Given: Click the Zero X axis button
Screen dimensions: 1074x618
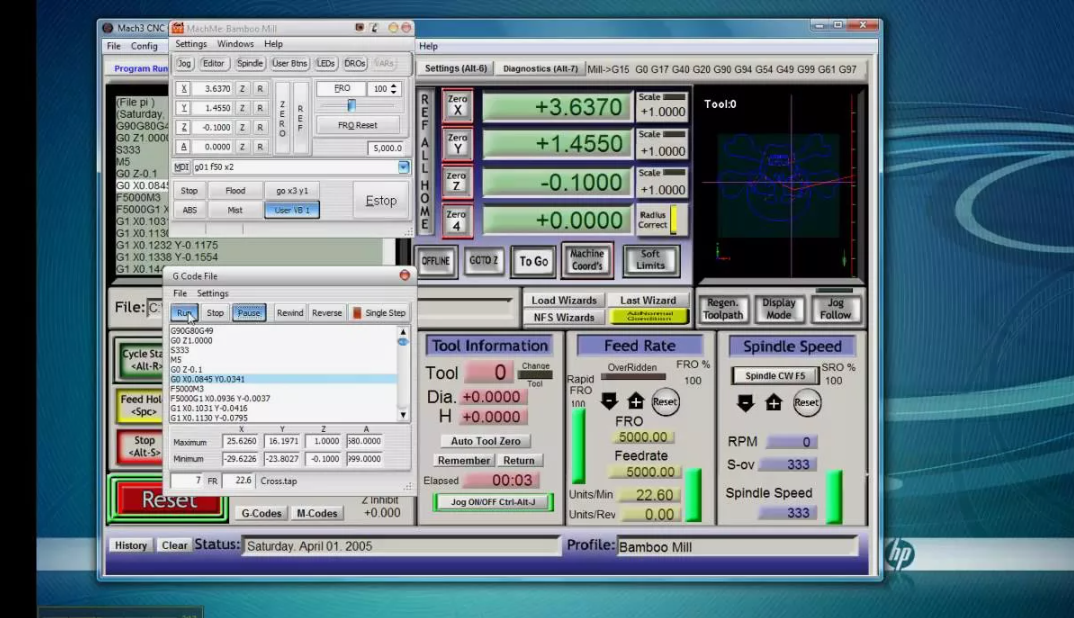Looking at the screenshot, I should click(x=457, y=106).
